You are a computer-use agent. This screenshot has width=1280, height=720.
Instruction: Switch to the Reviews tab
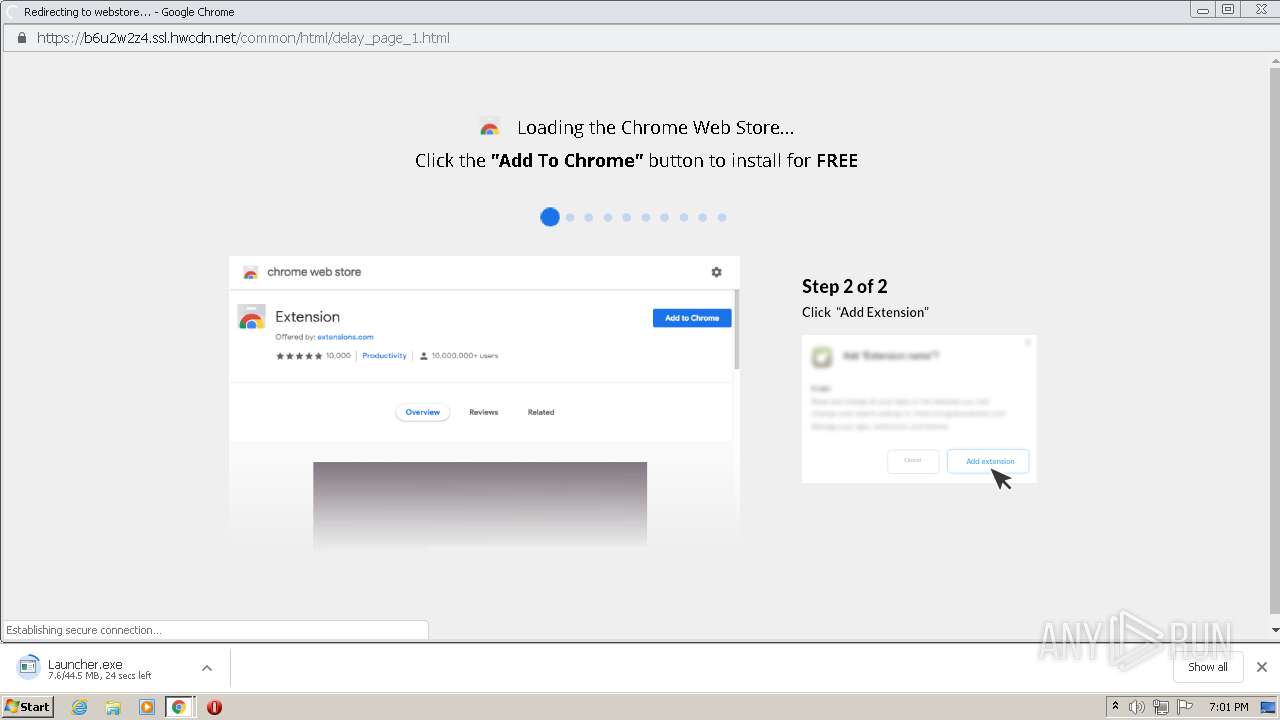tap(484, 412)
